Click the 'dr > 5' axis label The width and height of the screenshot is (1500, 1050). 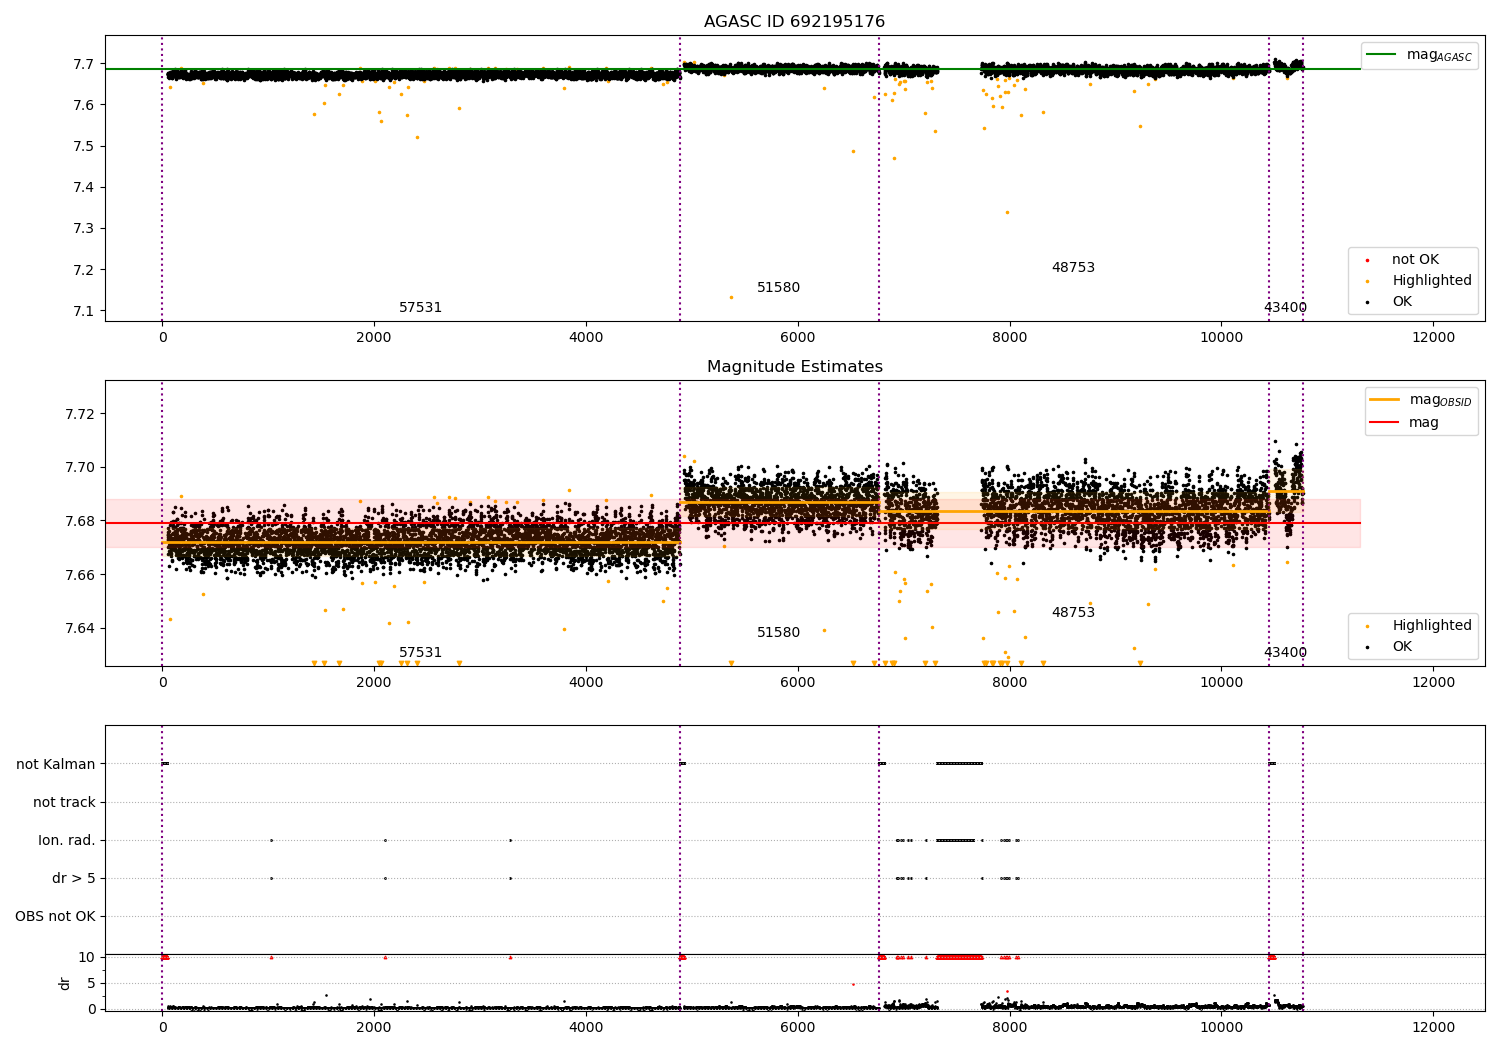[x=74, y=878]
